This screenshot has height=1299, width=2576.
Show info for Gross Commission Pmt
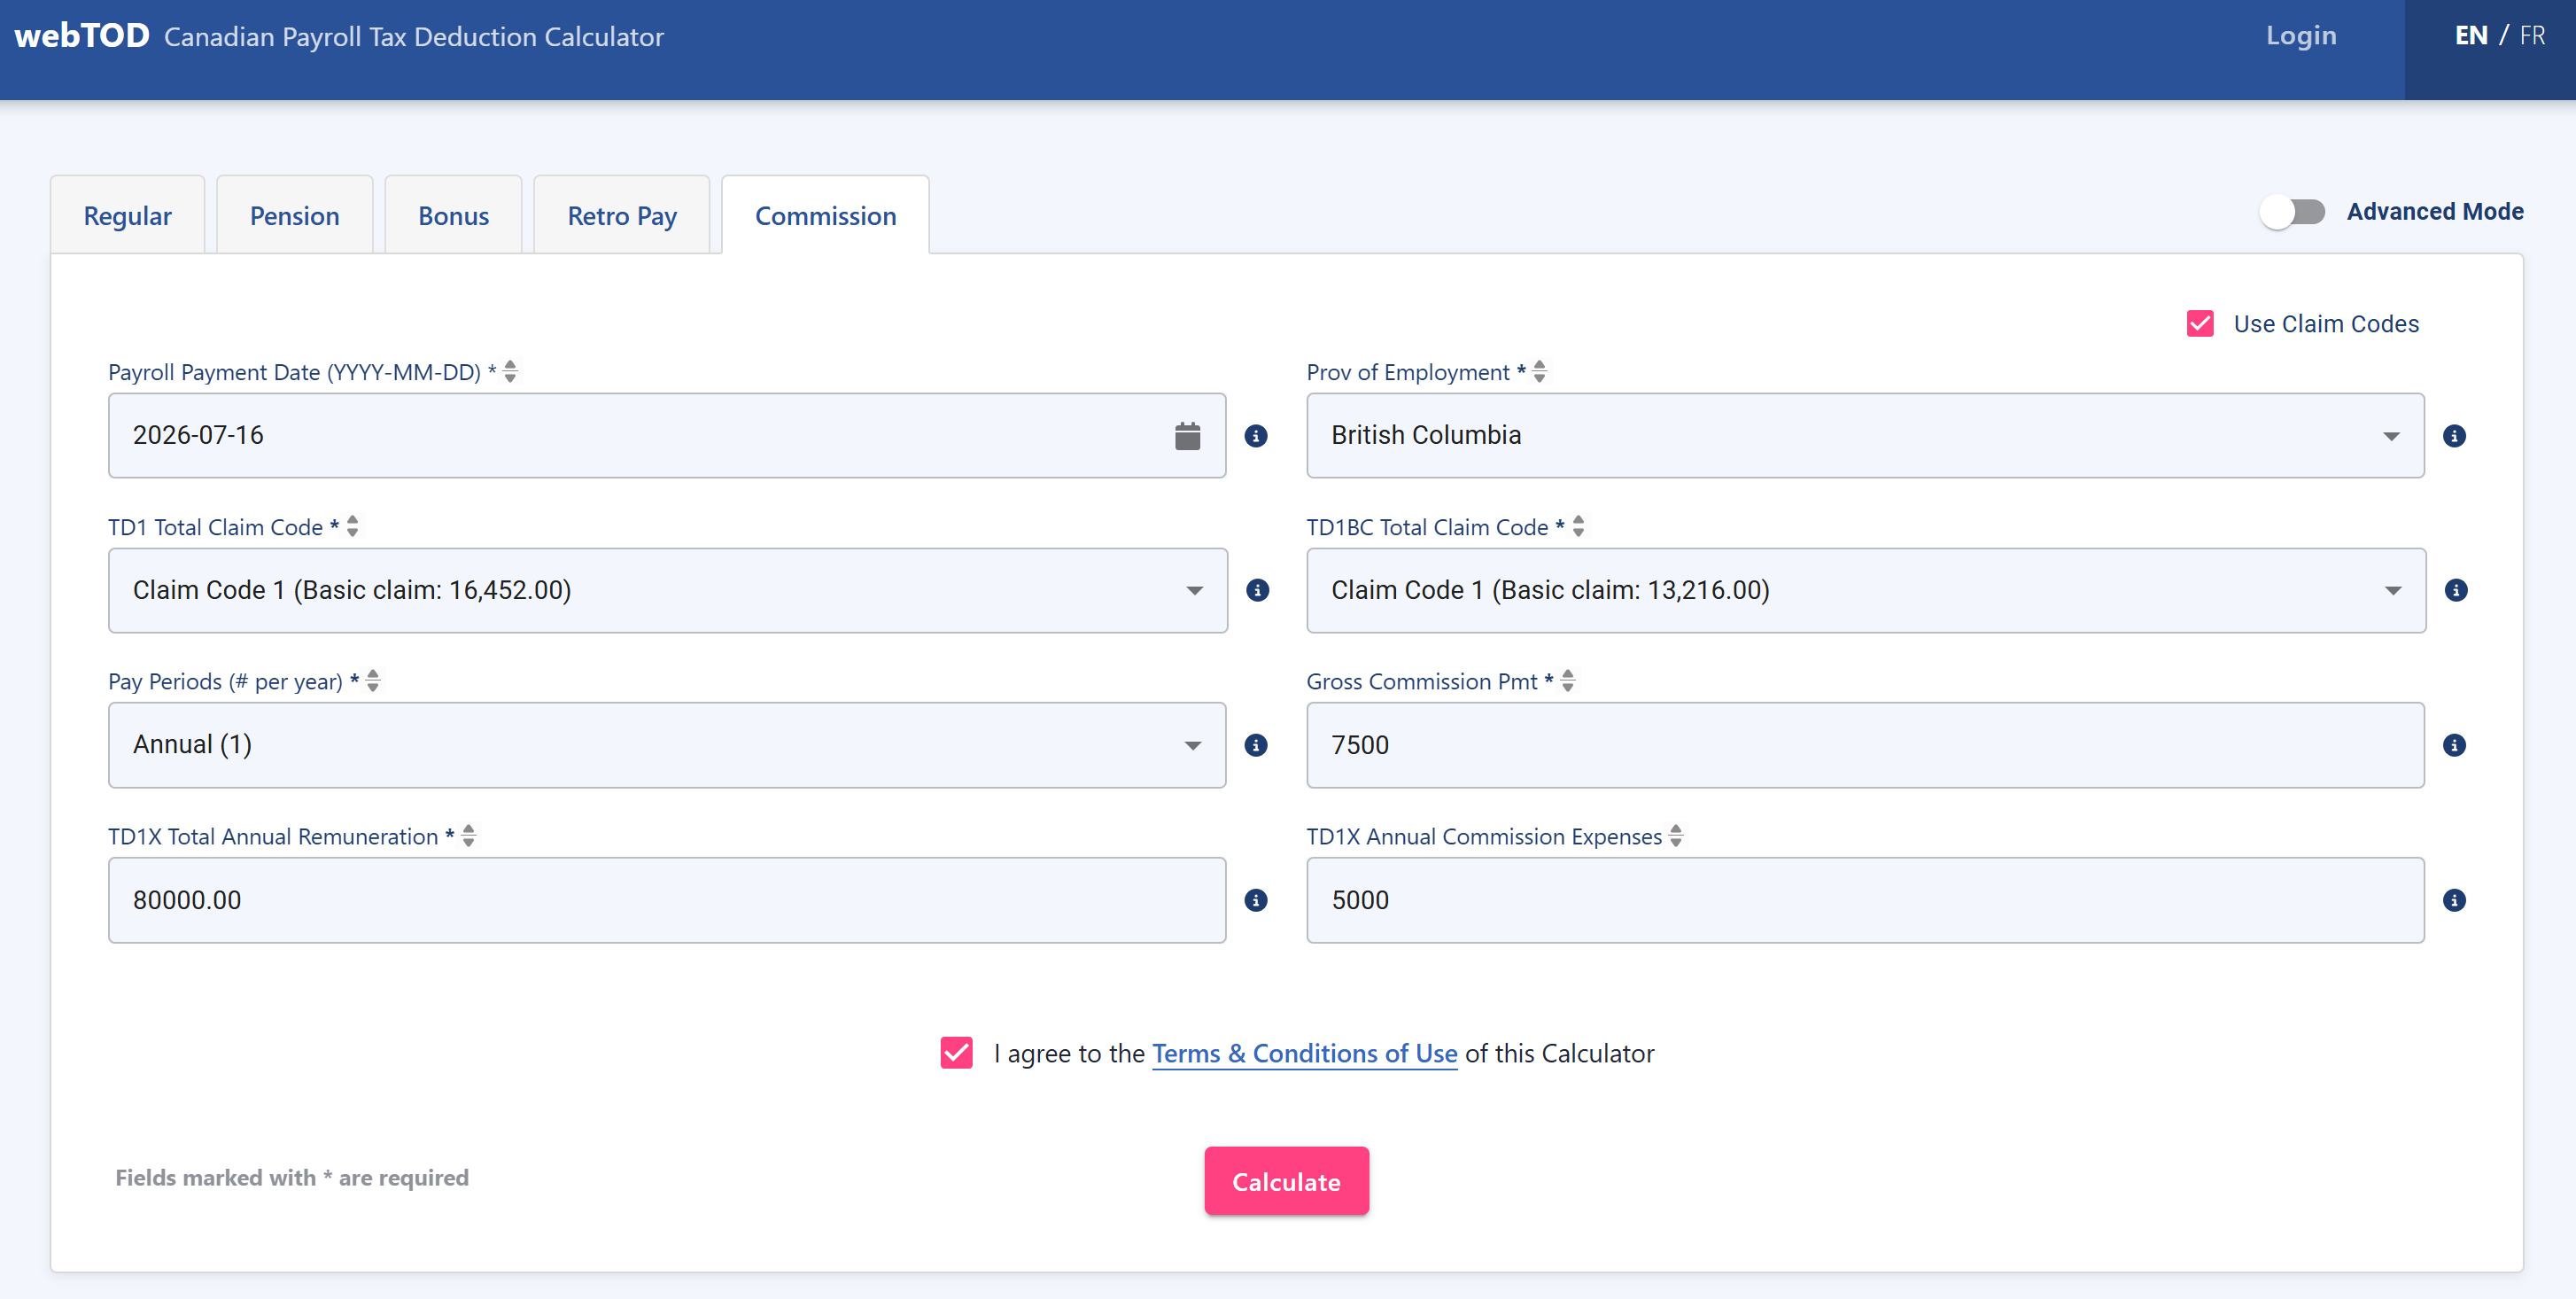click(x=2454, y=745)
